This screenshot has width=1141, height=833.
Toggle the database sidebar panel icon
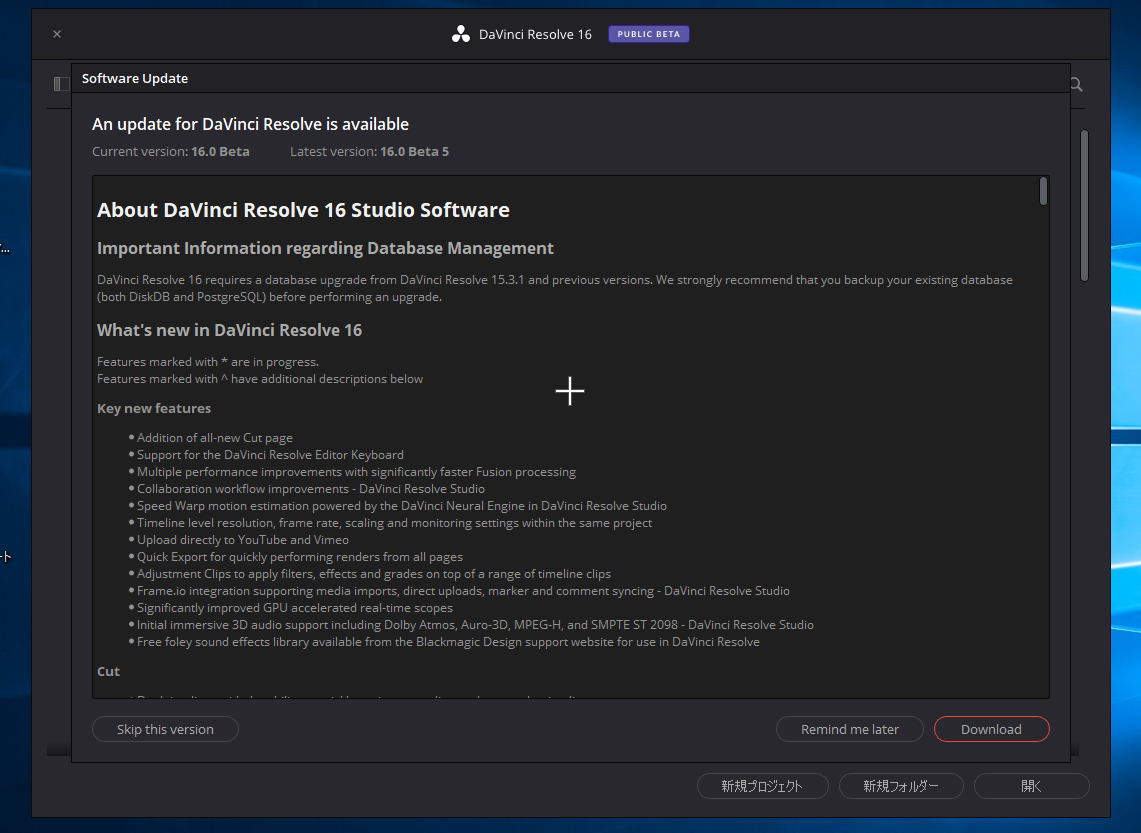61,85
